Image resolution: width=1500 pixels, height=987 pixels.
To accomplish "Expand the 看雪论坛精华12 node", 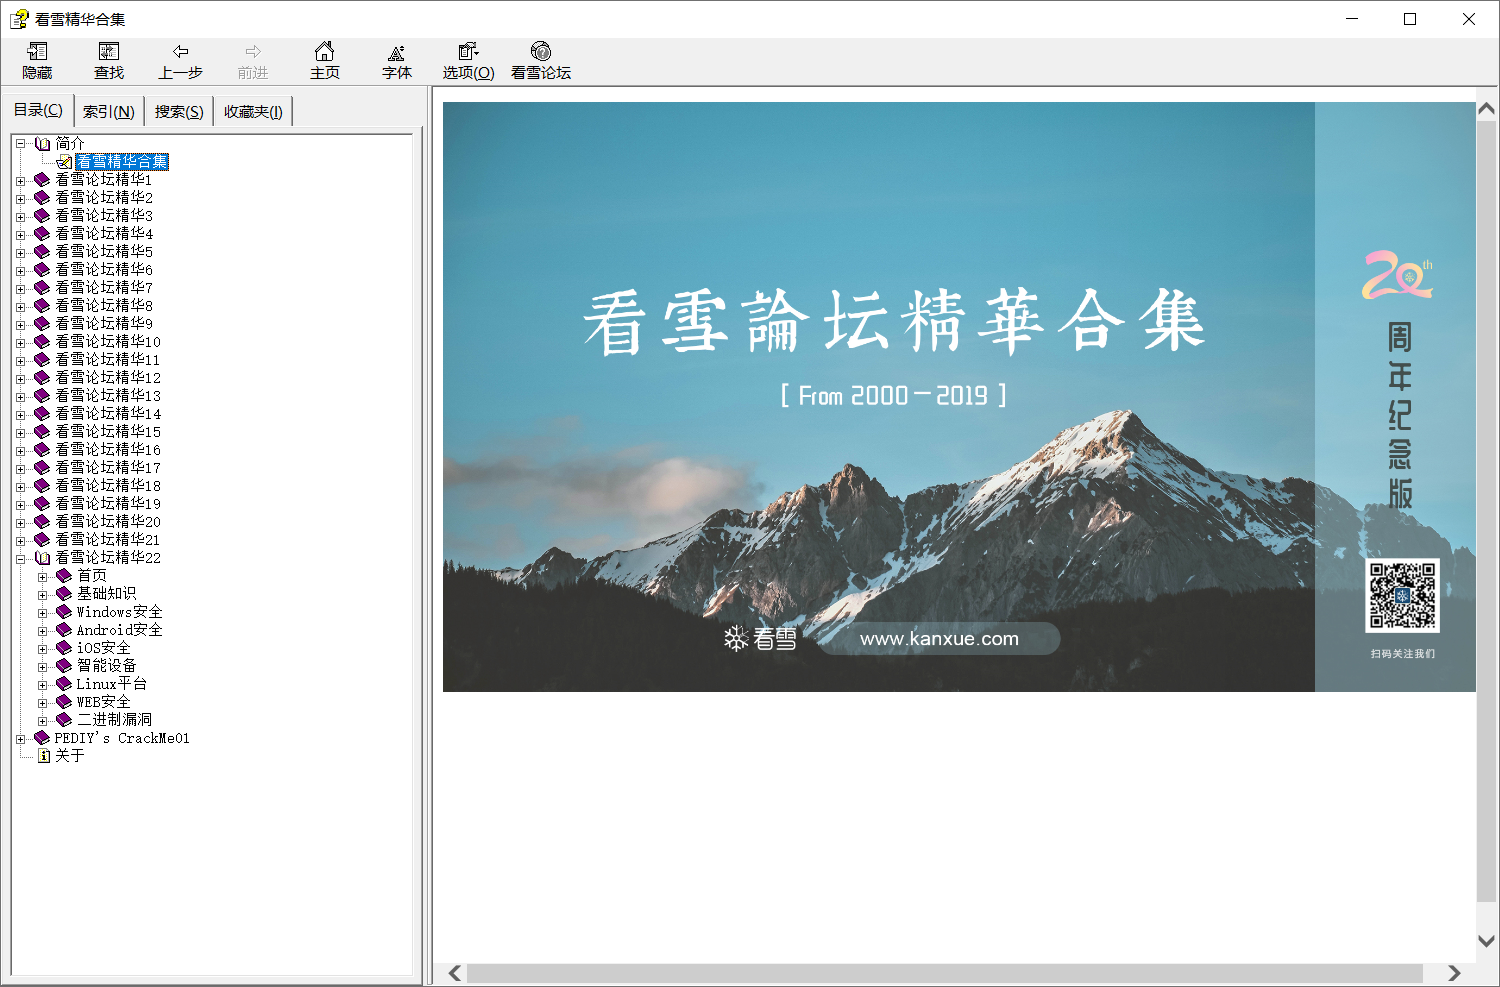I will [x=20, y=379].
